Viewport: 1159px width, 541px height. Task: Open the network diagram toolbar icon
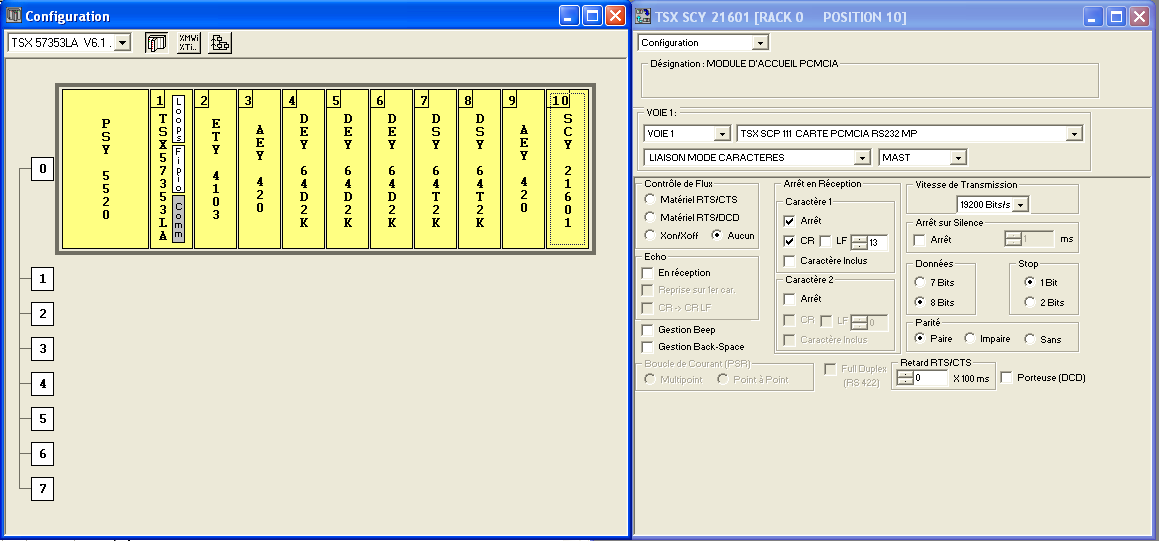(x=220, y=43)
